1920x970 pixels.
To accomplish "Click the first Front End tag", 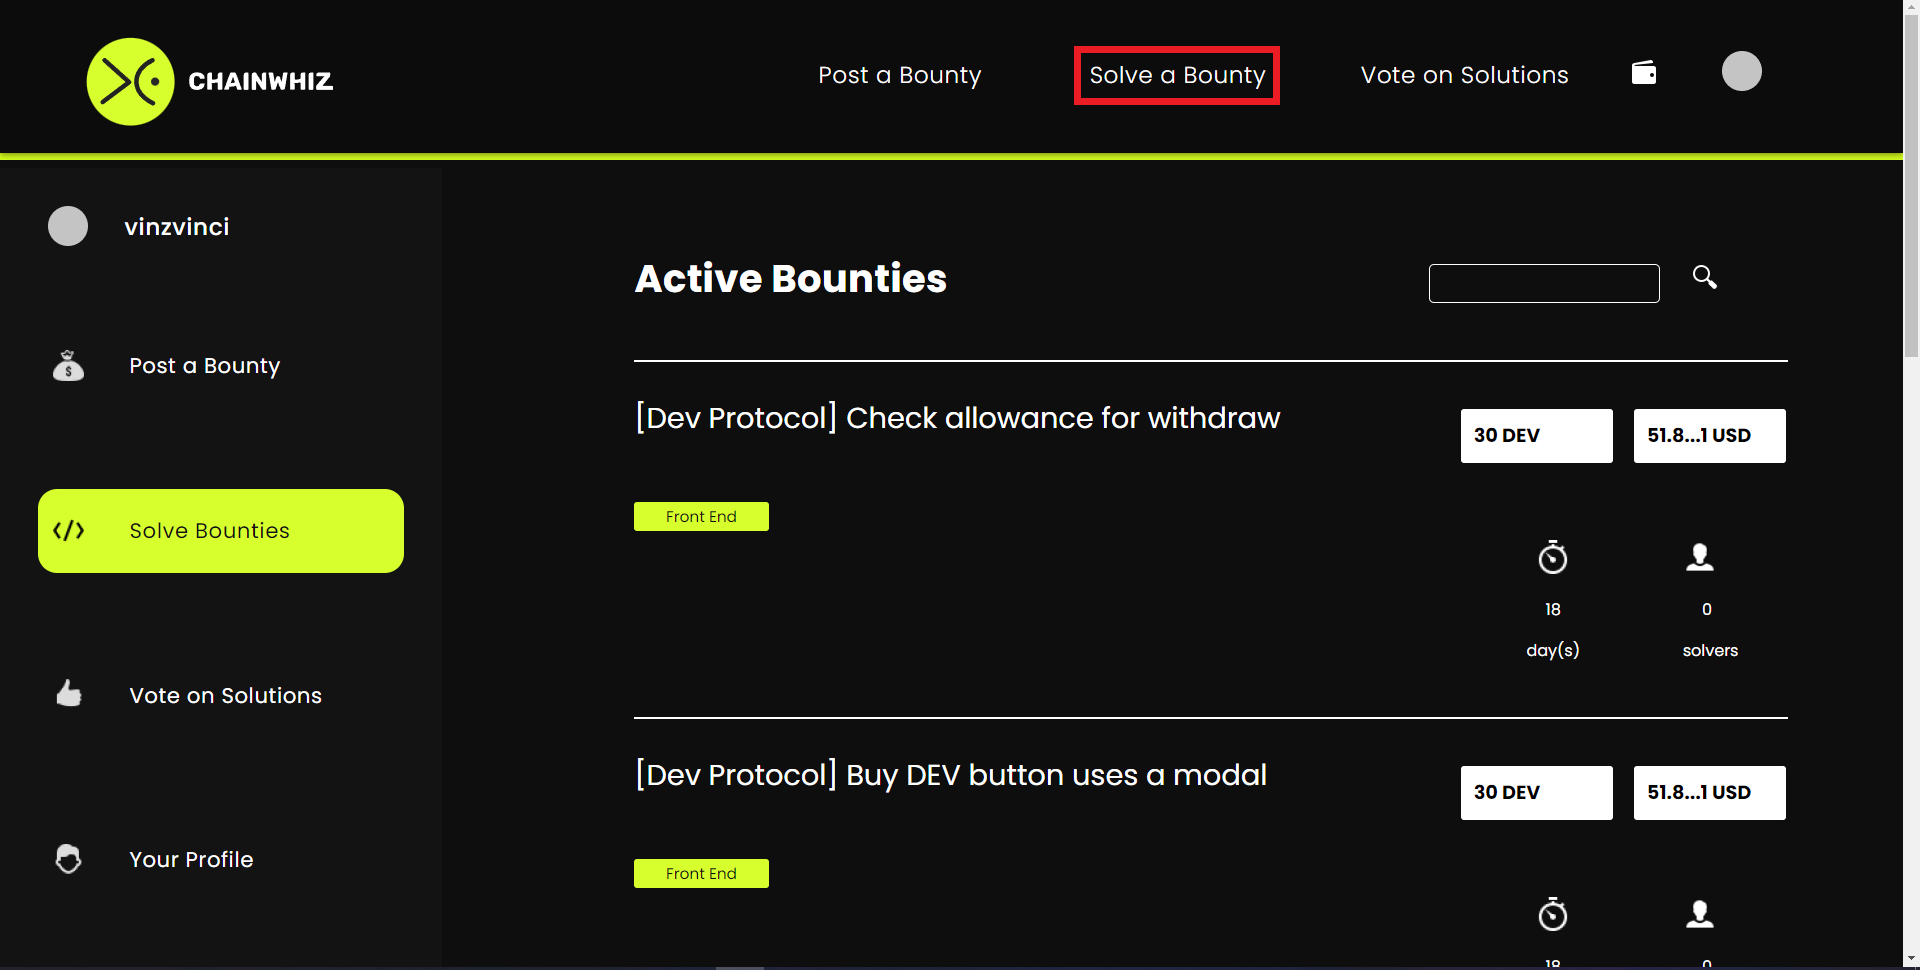I will (x=701, y=516).
